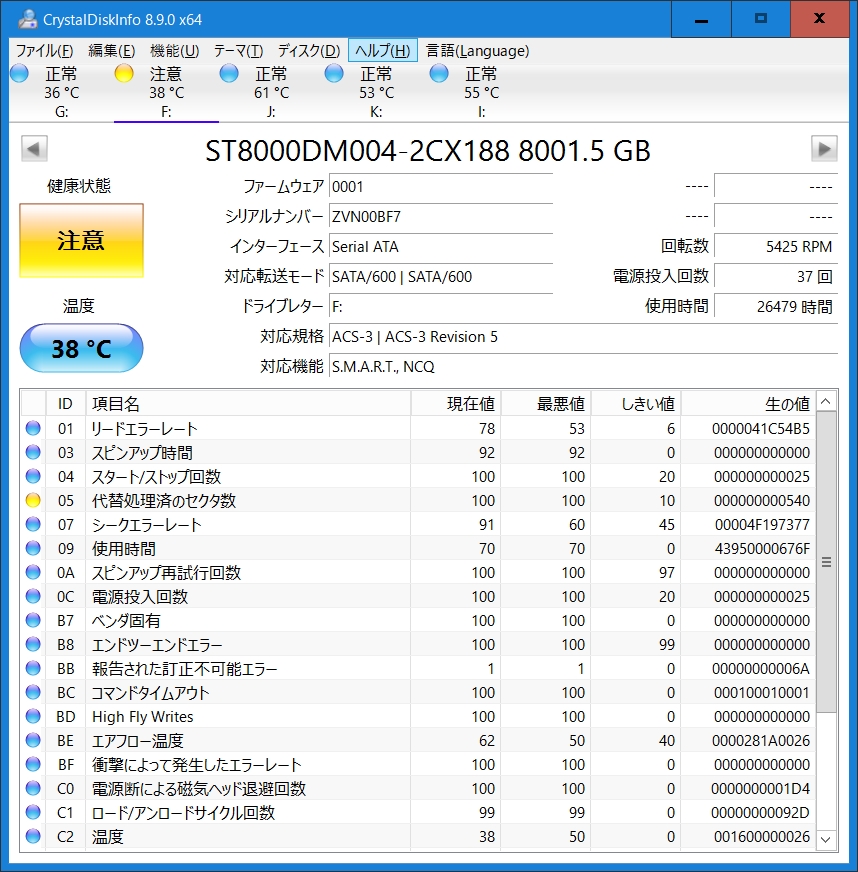The image size is (858, 872).
Task: Click yellow status icon for 05 代替処理済のセクタ数
Action: 33,500
